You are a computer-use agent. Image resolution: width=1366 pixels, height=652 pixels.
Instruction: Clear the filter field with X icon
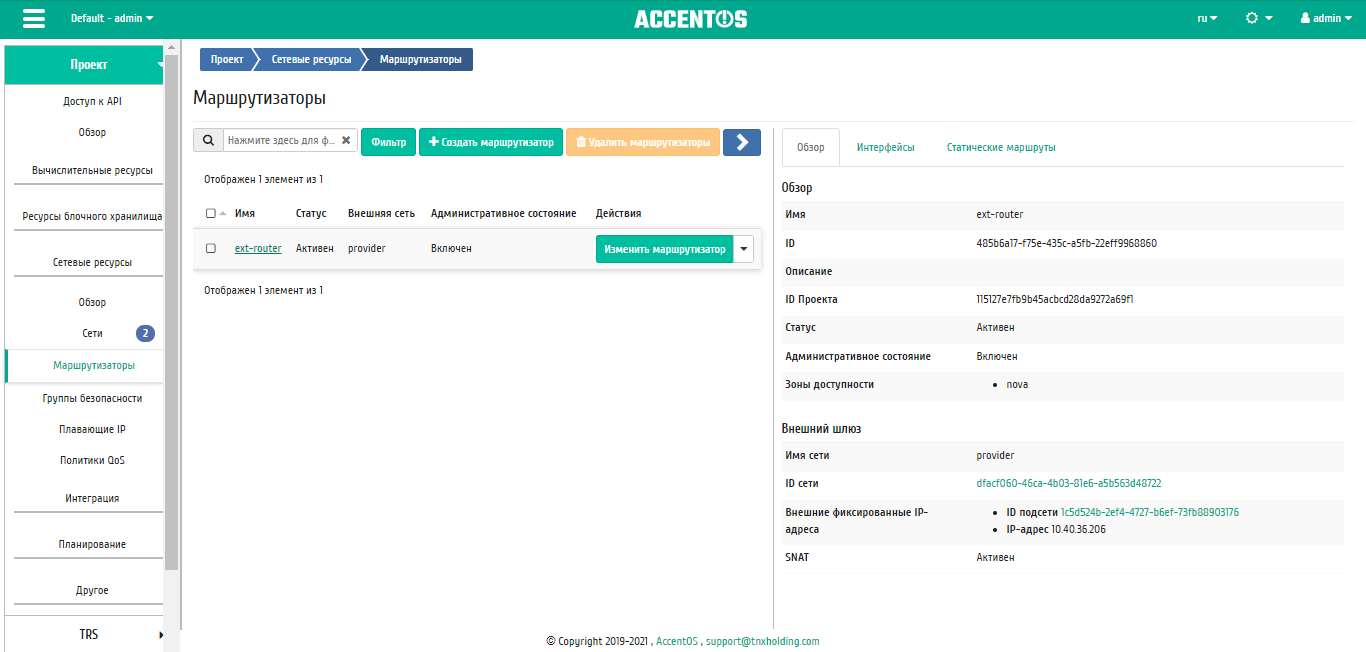[346, 141]
